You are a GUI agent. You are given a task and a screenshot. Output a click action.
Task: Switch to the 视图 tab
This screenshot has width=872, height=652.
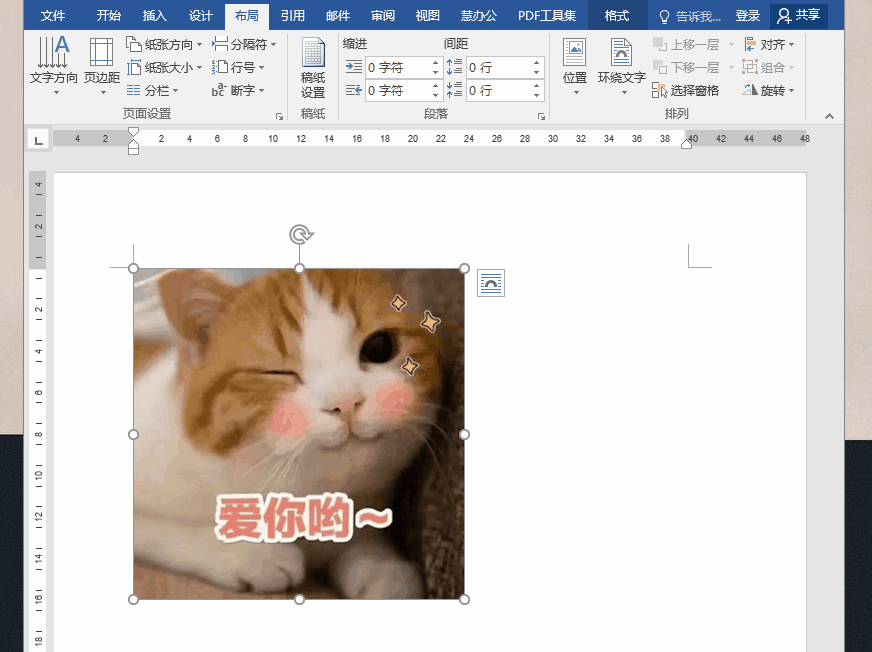(428, 16)
